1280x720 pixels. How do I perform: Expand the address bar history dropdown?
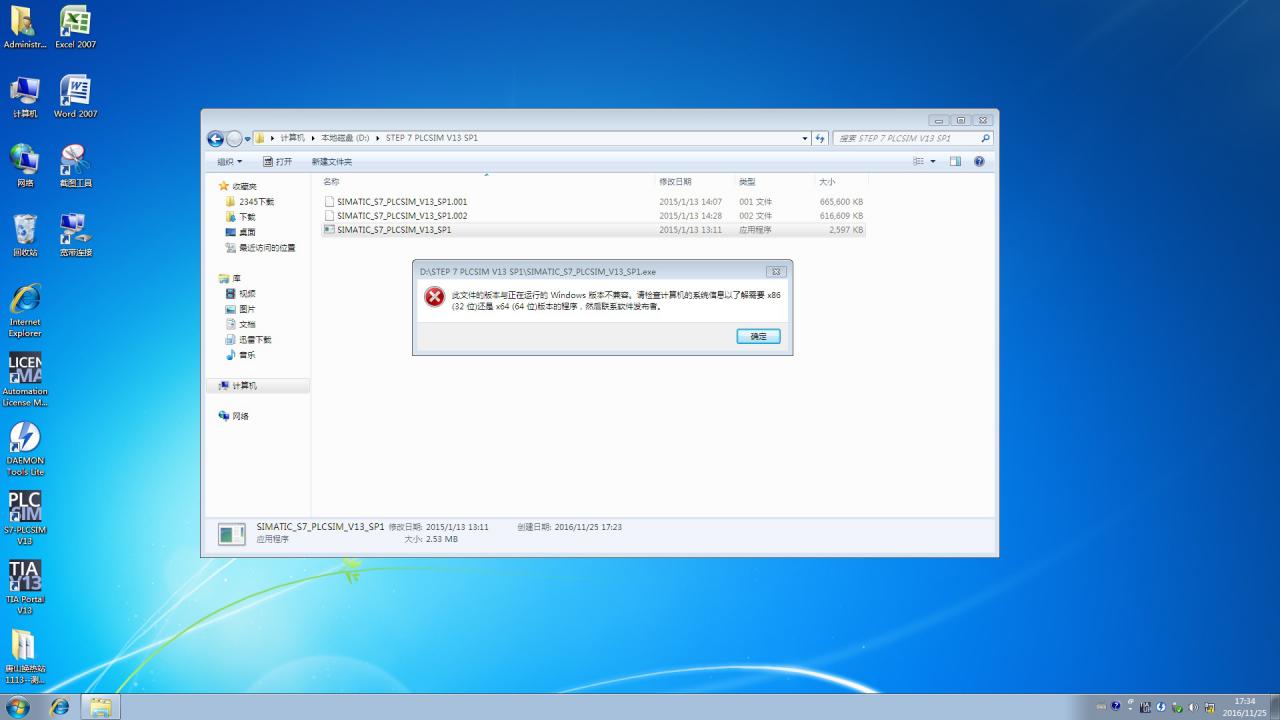pos(805,138)
